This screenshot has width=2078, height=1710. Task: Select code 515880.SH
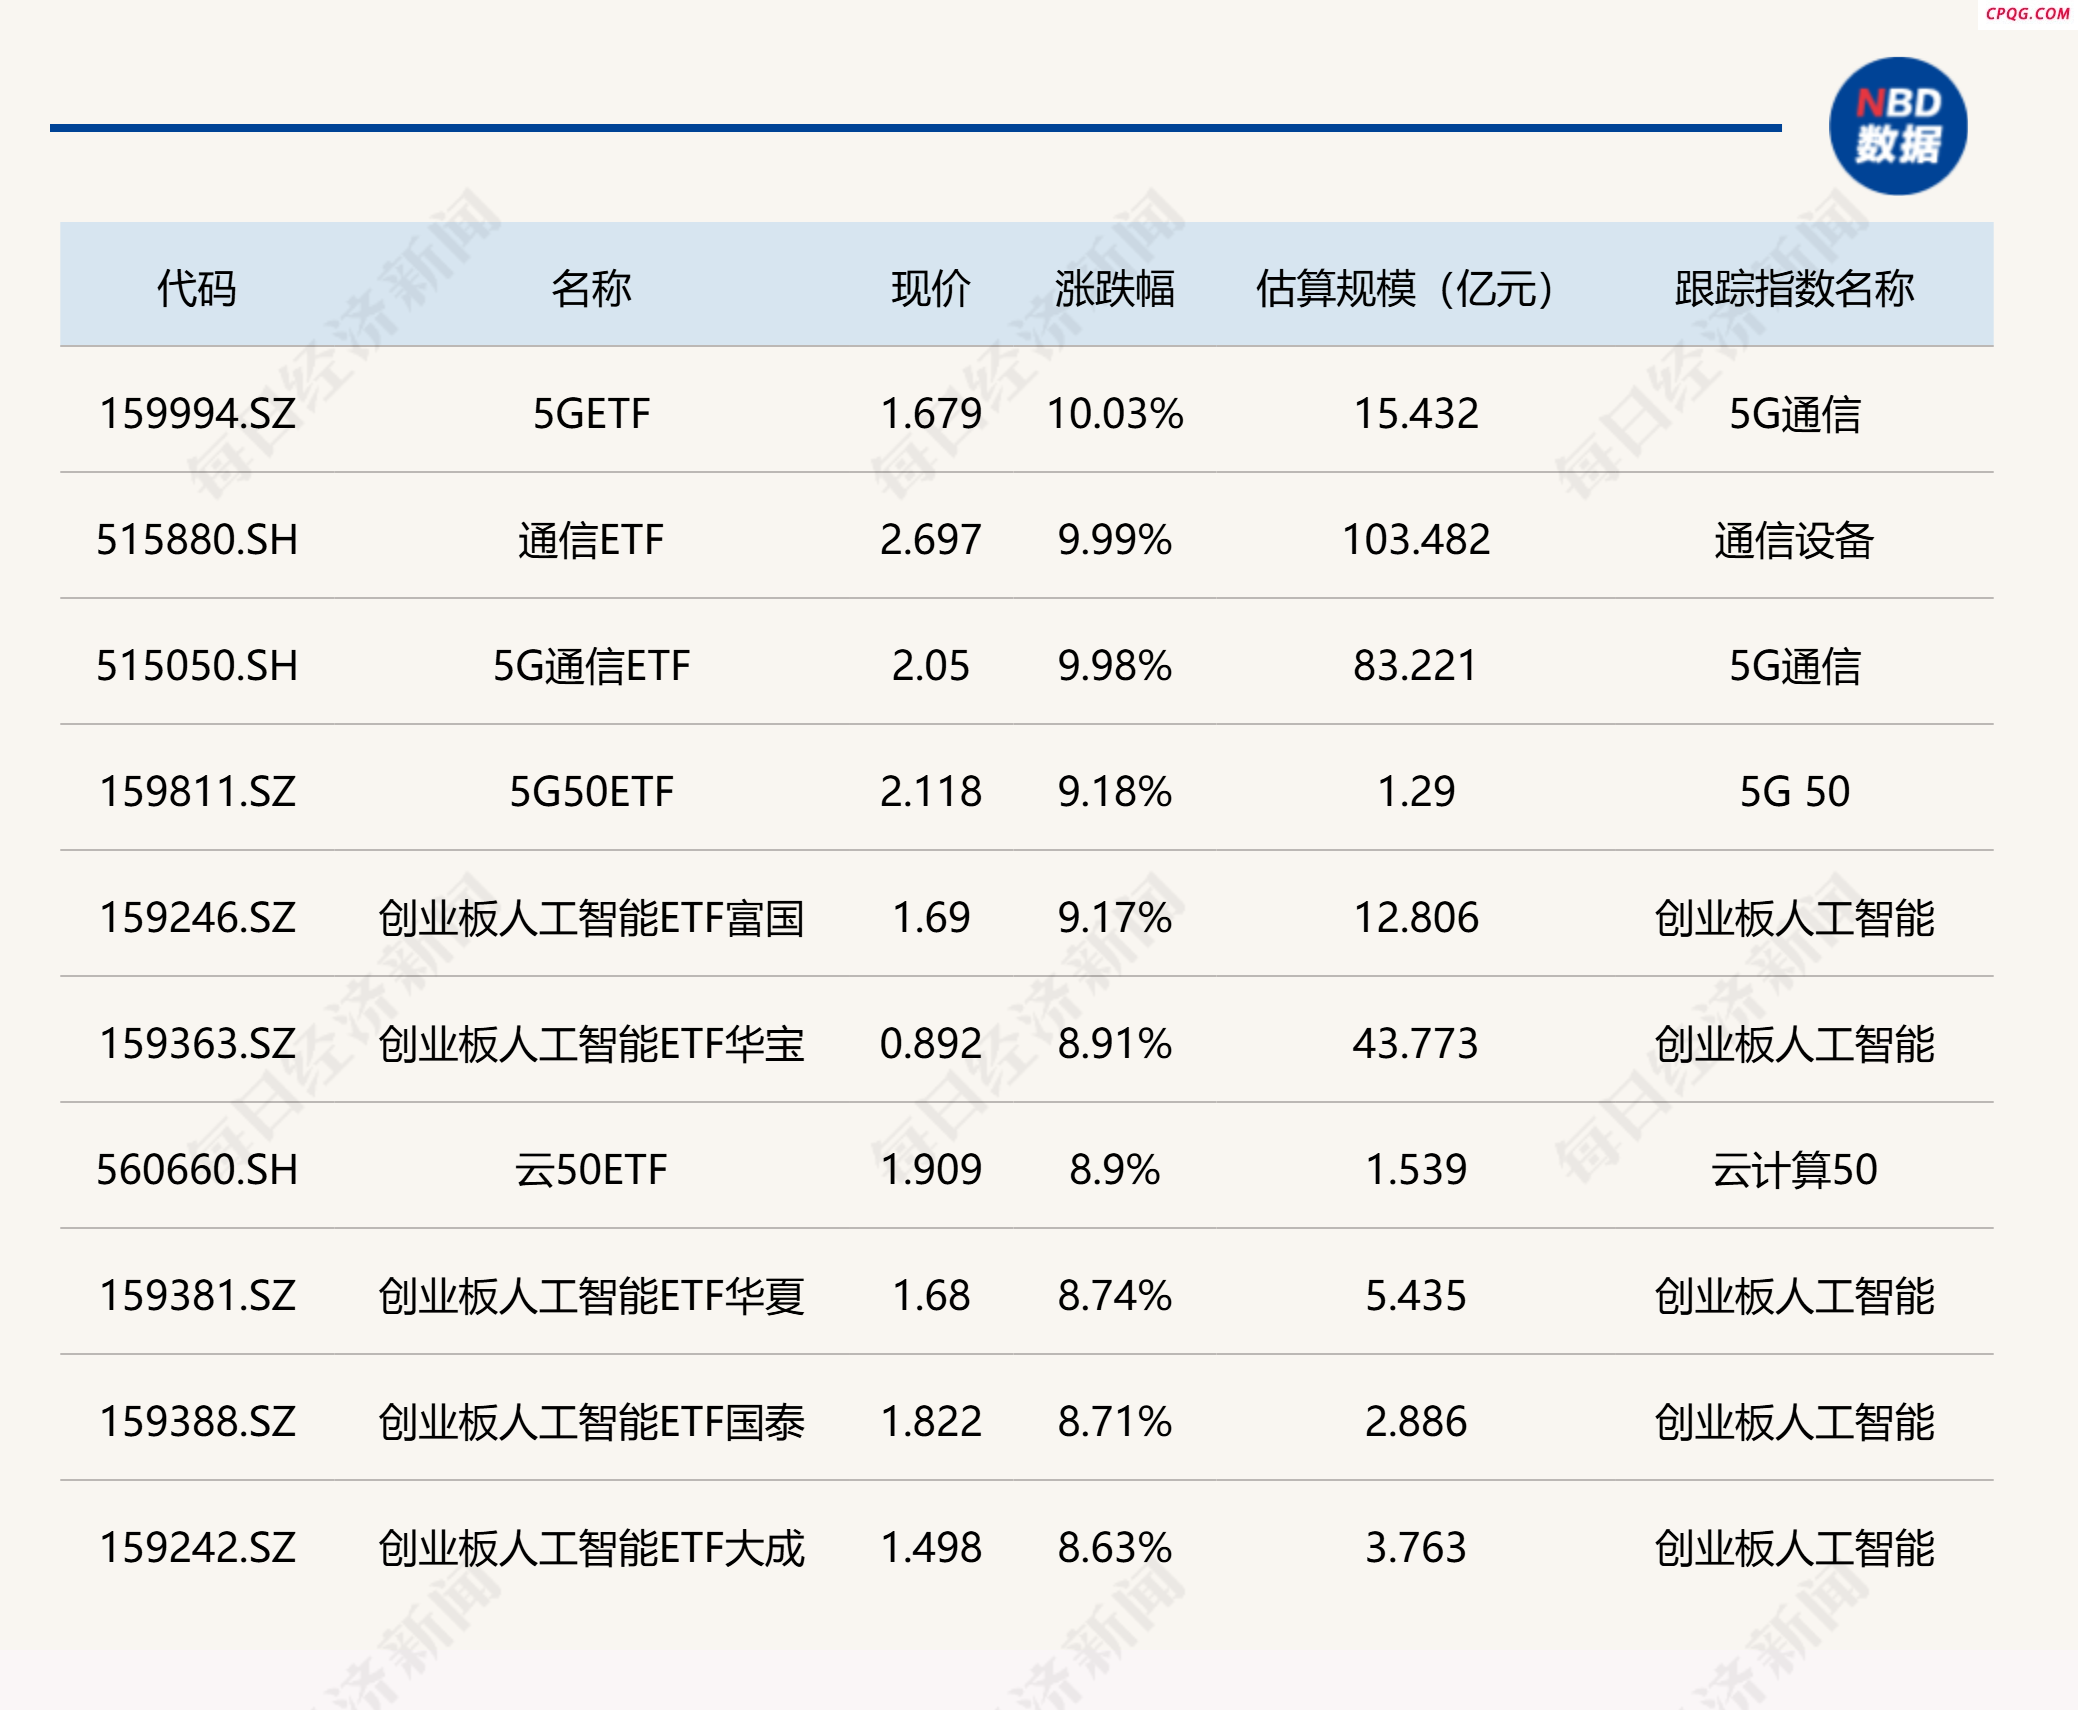pos(197,540)
